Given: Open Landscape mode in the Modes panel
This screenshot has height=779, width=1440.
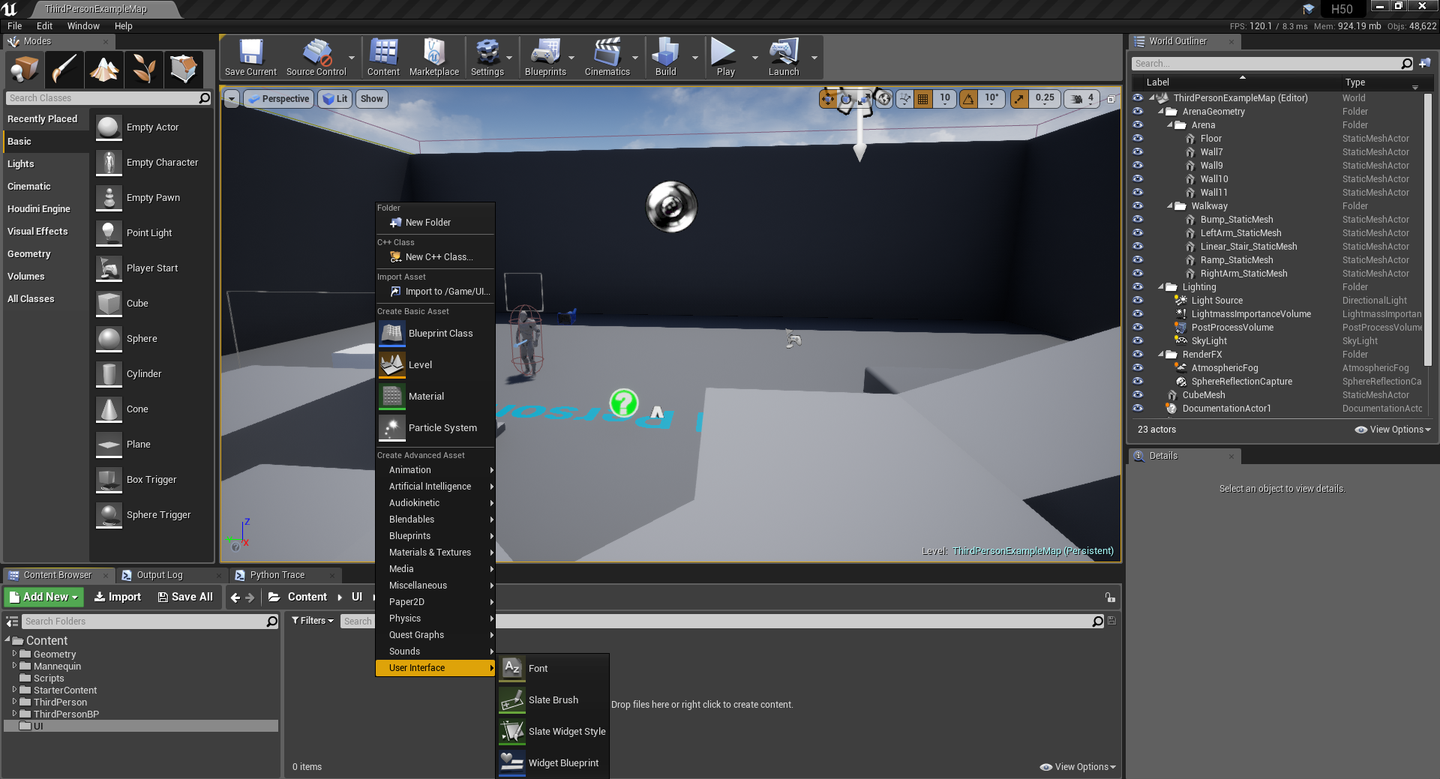Looking at the screenshot, I should [104, 70].
